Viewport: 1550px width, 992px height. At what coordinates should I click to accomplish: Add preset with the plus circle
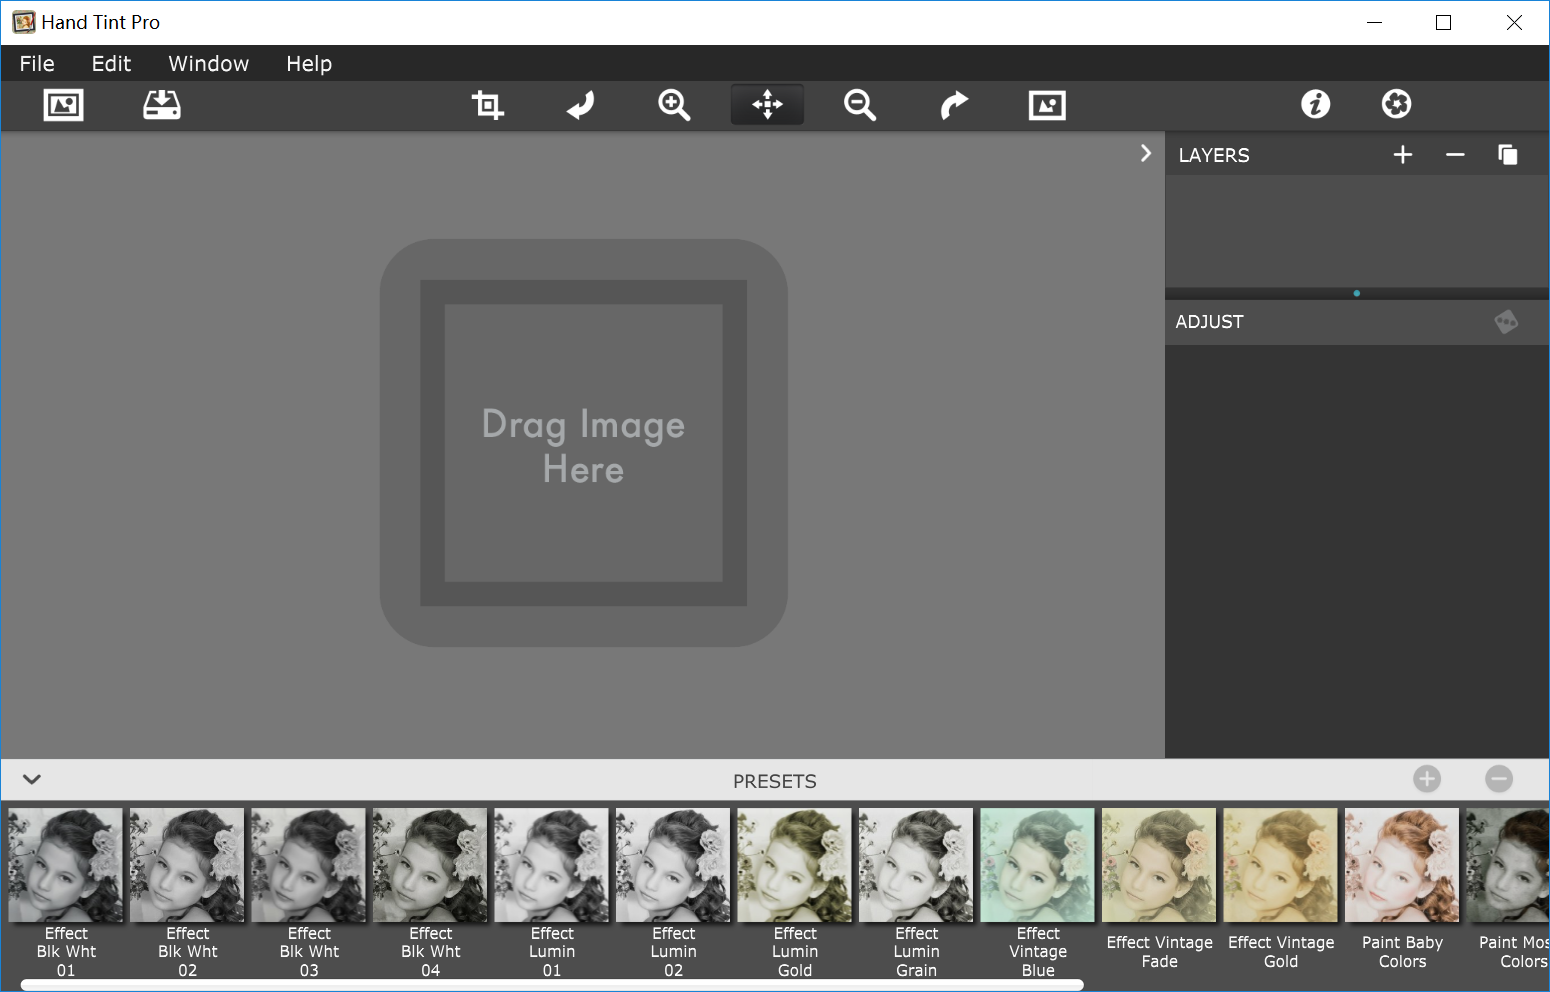point(1427,779)
